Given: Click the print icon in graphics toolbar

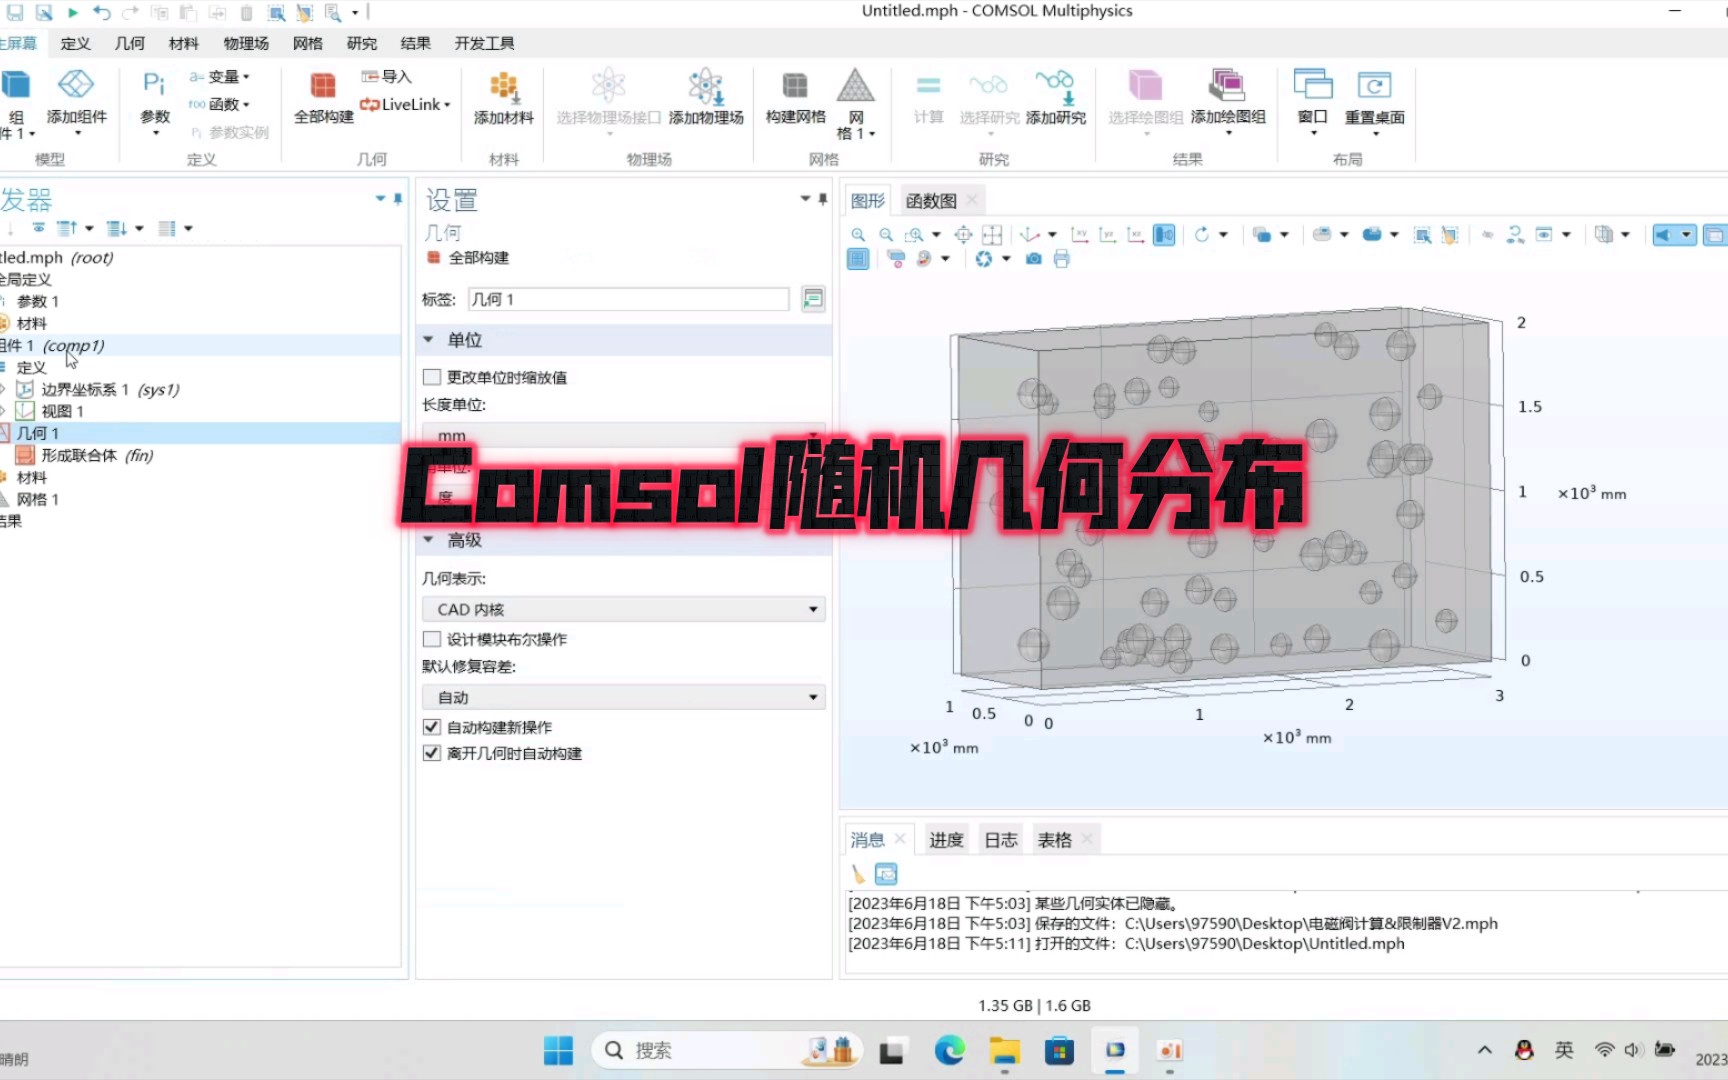Looking at the screenshot, I should 1060,258.
